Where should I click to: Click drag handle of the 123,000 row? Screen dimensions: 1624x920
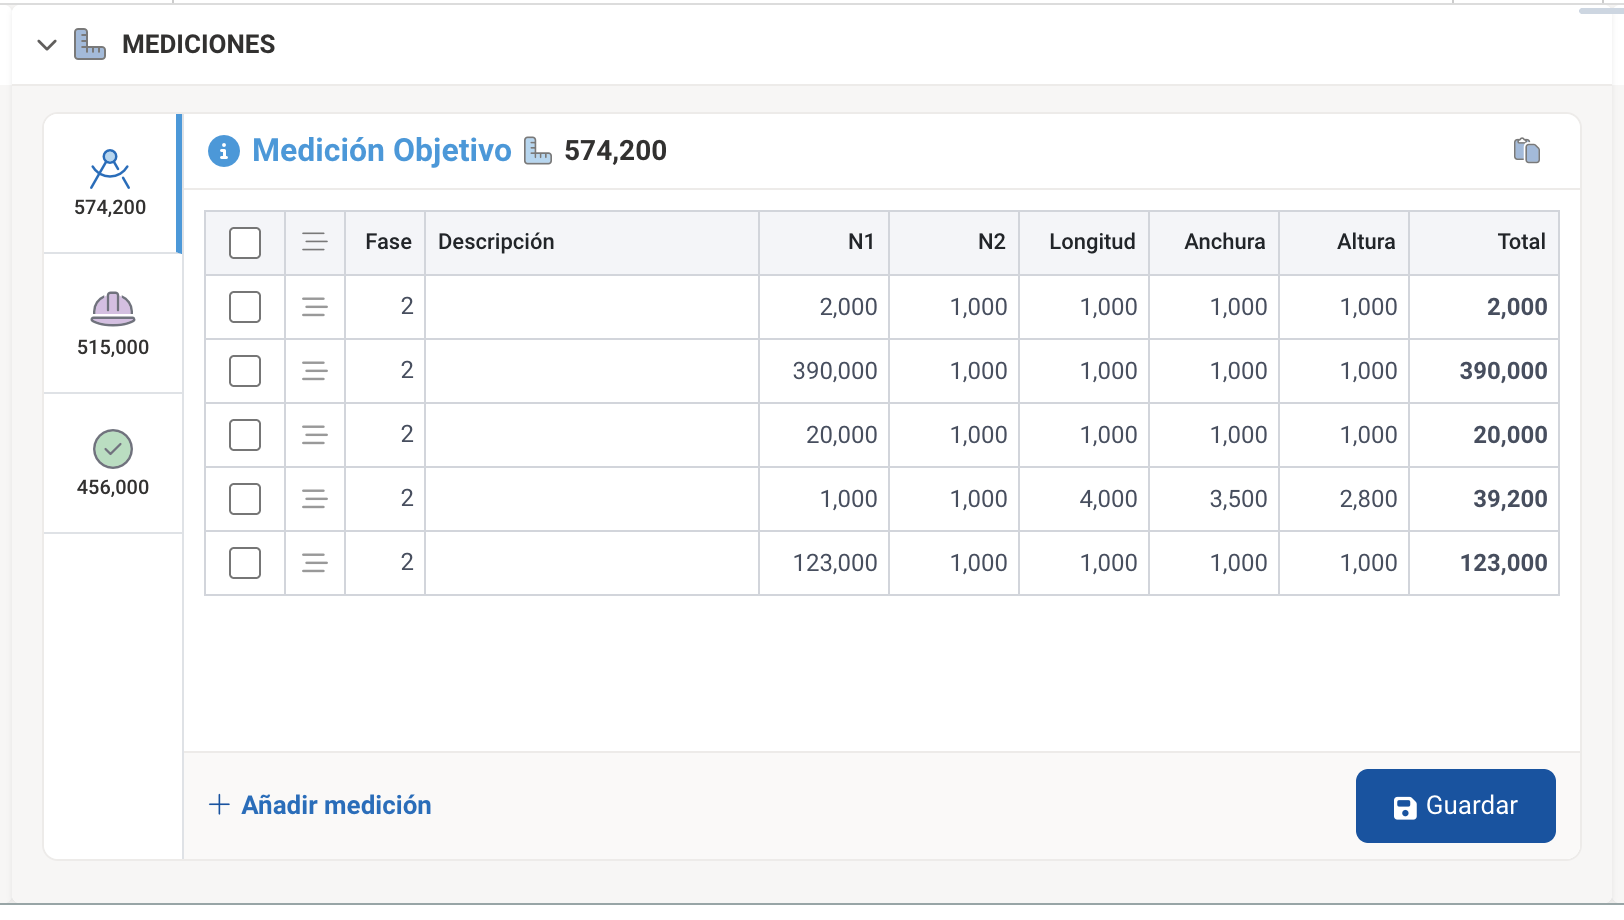pyautogui.click(x=315, y=563)
